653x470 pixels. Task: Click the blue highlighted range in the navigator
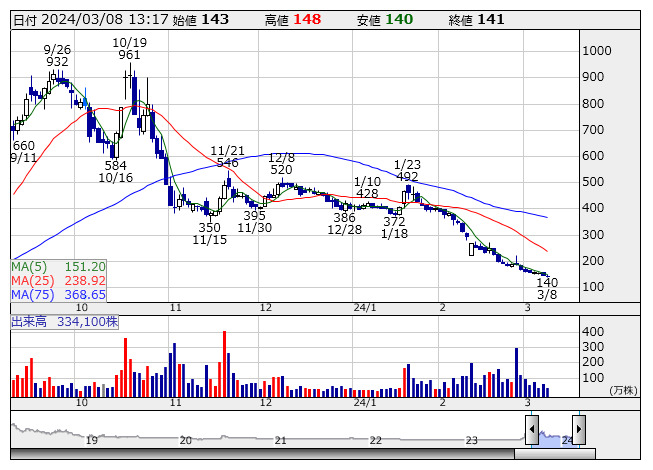pos(554,439)
